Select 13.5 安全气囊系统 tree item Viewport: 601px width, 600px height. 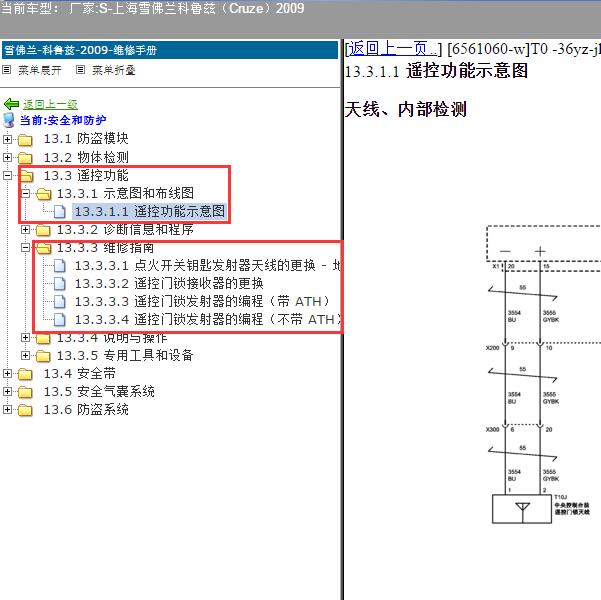[99, 392]
